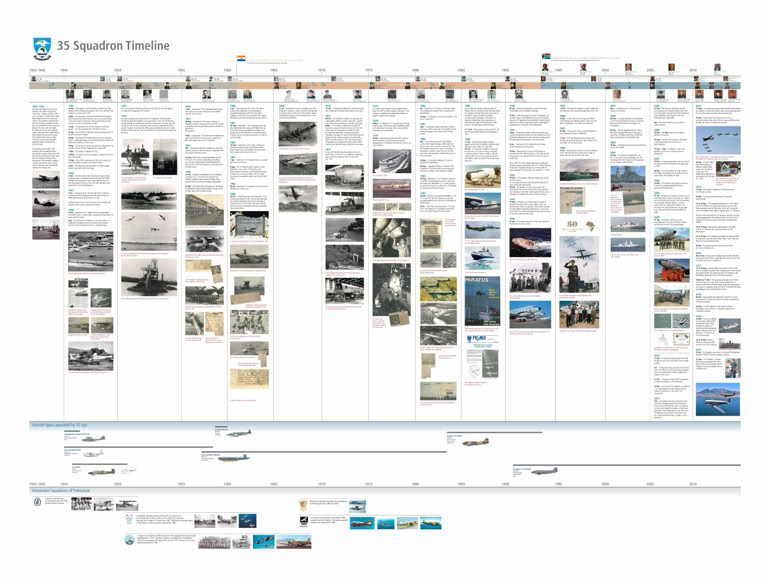Select the 1960 marker on the top timeline

point(228,70)
